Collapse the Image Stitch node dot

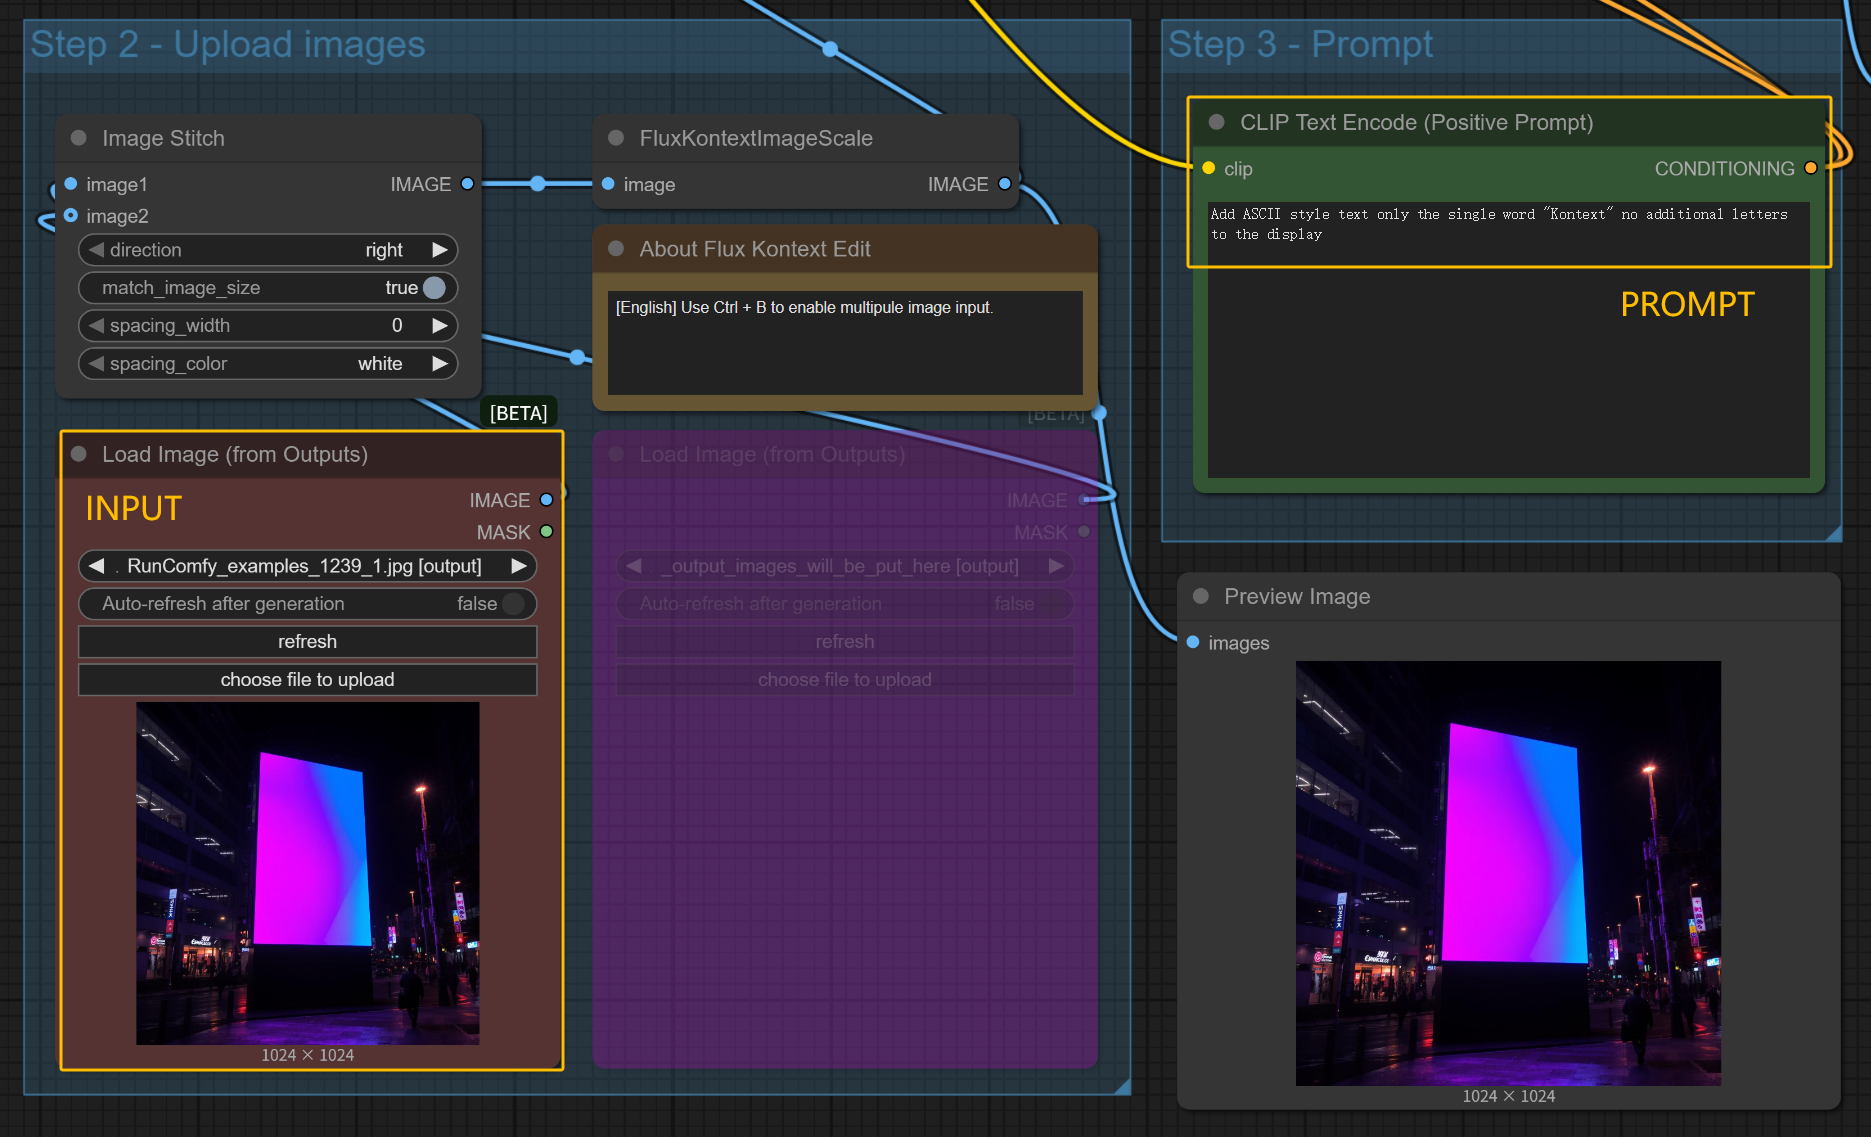pyautogui.click(x=79, y=138)
